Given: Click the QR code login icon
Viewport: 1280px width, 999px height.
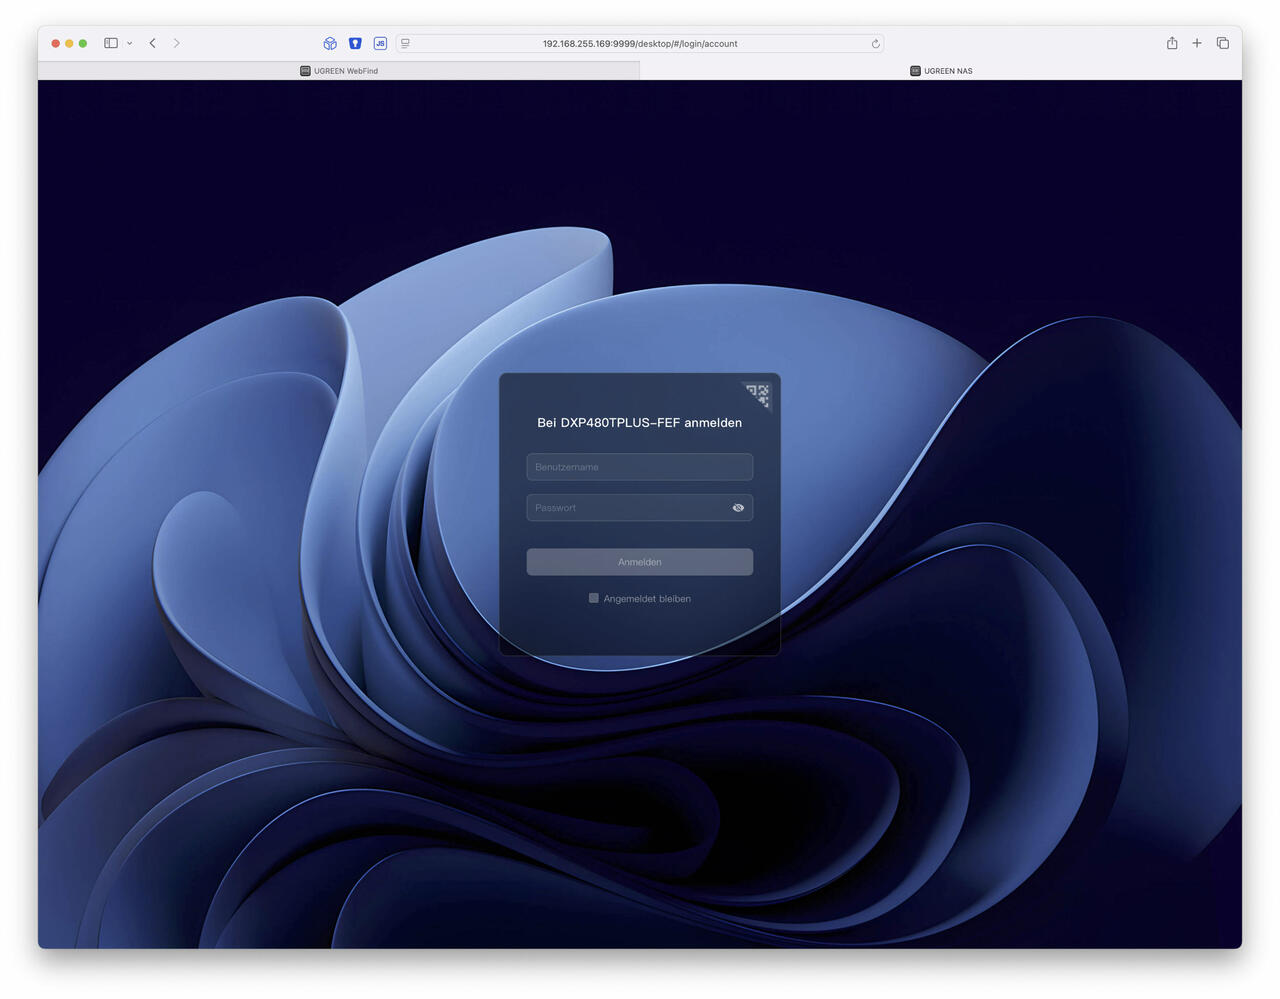Looking at the screenshot, I should click(758, 394).
